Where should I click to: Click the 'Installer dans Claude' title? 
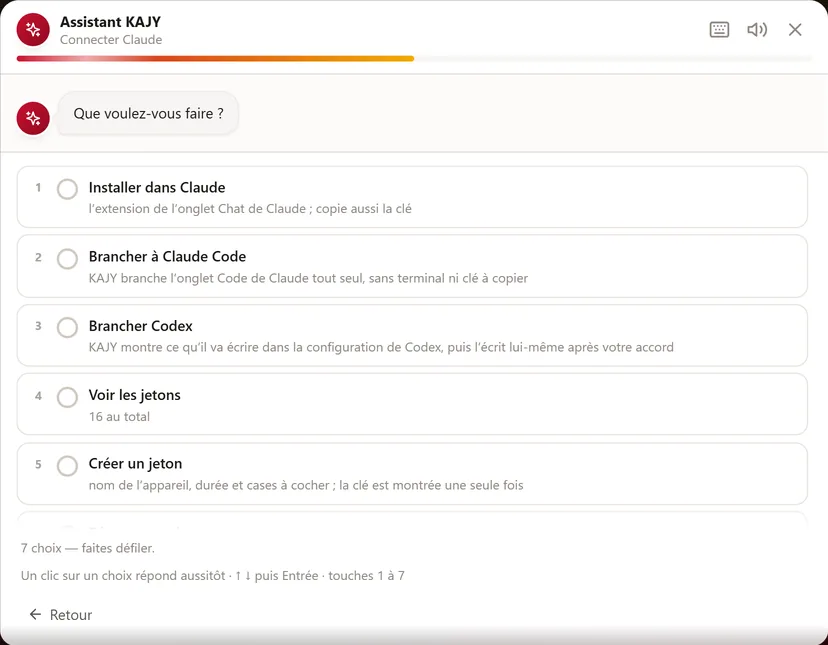[x=157, y=188]
